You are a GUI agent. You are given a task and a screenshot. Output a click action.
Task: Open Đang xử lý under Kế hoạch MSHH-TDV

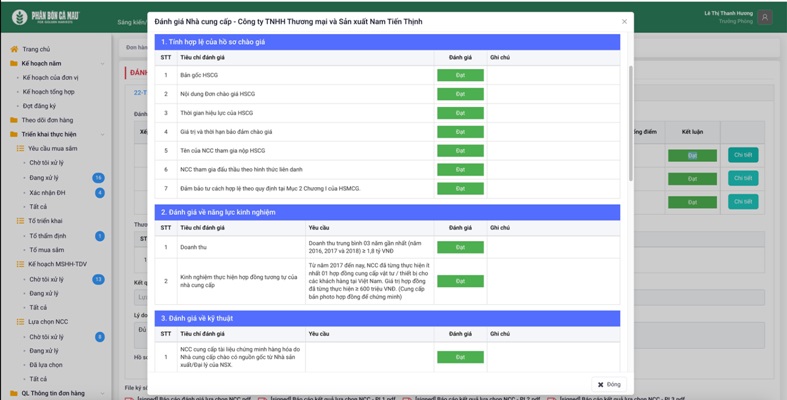(44, 294)
